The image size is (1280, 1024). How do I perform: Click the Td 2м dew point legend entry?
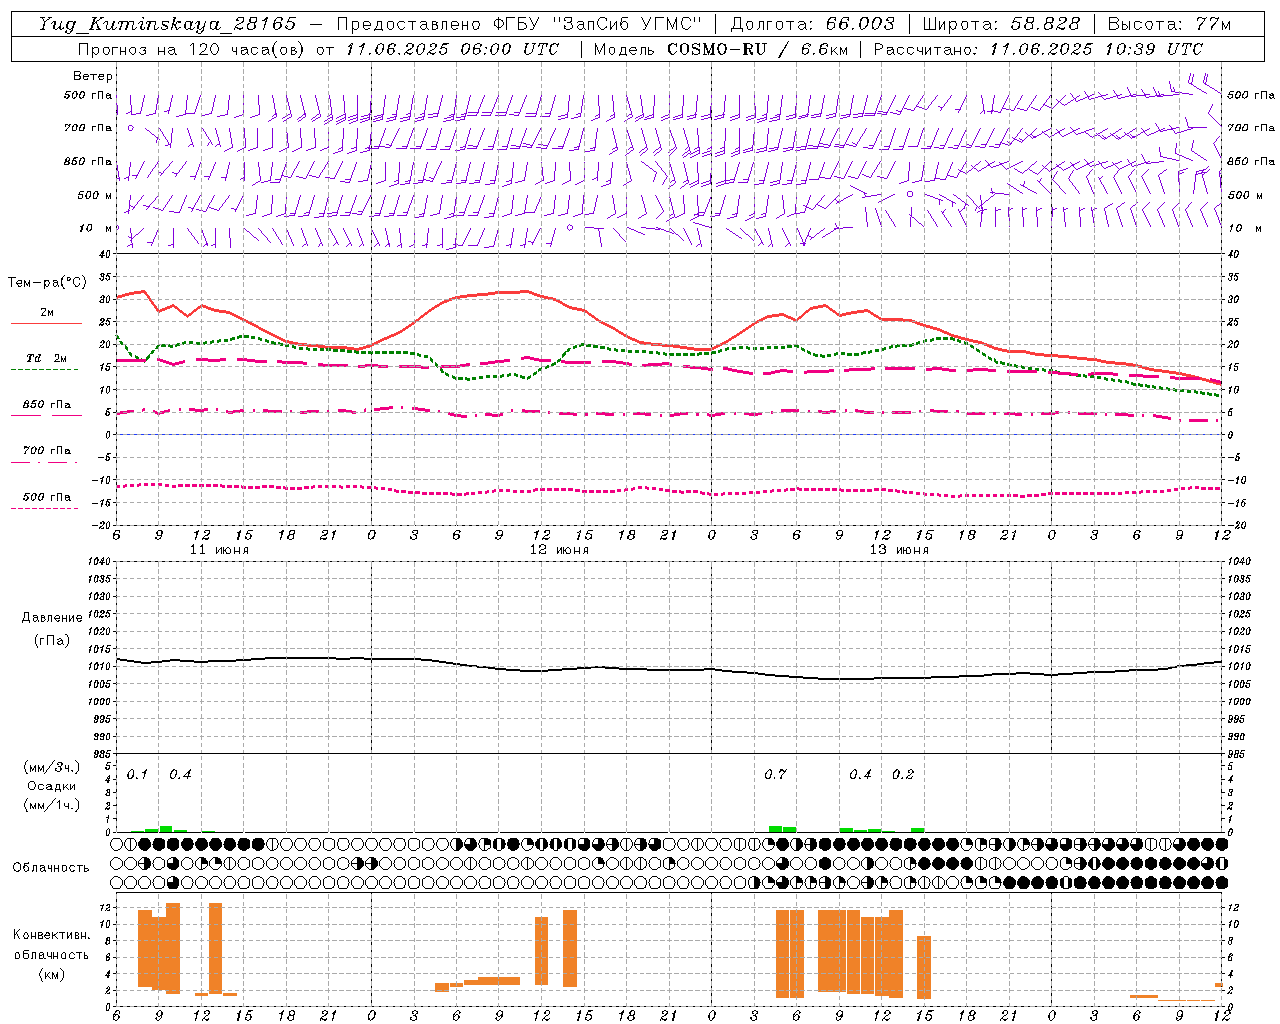(x=46, y=358)
